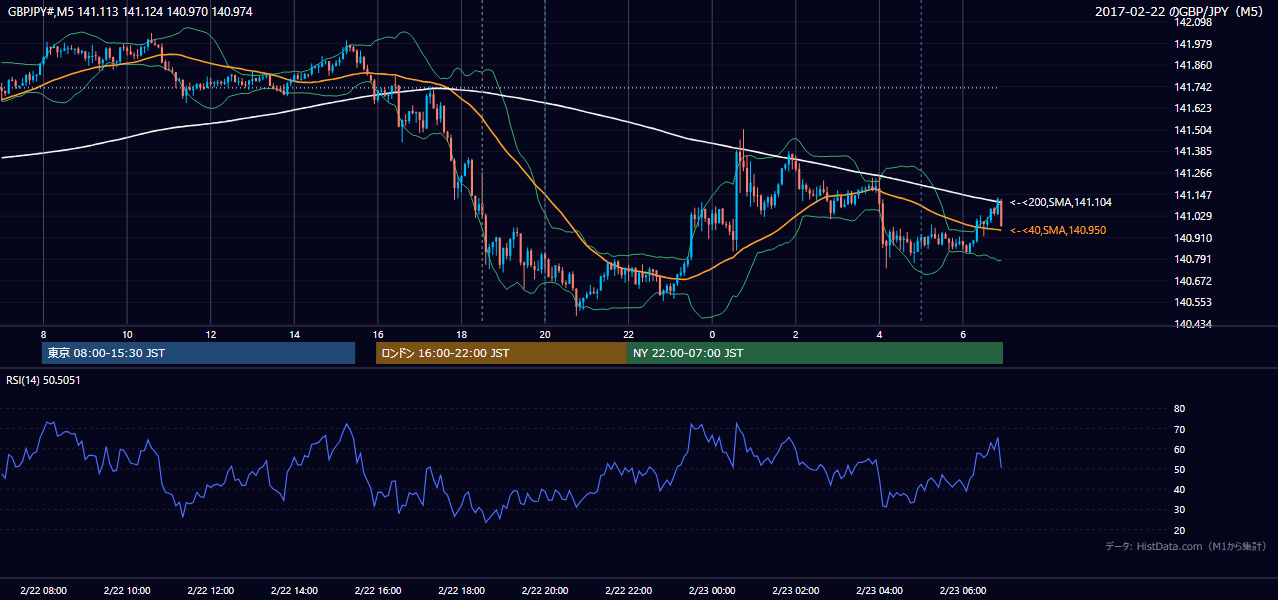
Task: Click price axis label 140.672
Action: (x=1194, y=281)
